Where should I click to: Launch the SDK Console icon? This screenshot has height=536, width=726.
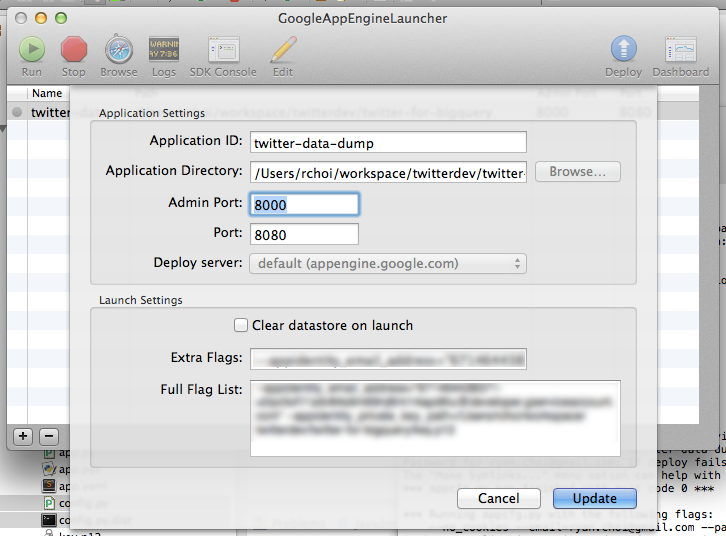[x=223, y=49]
